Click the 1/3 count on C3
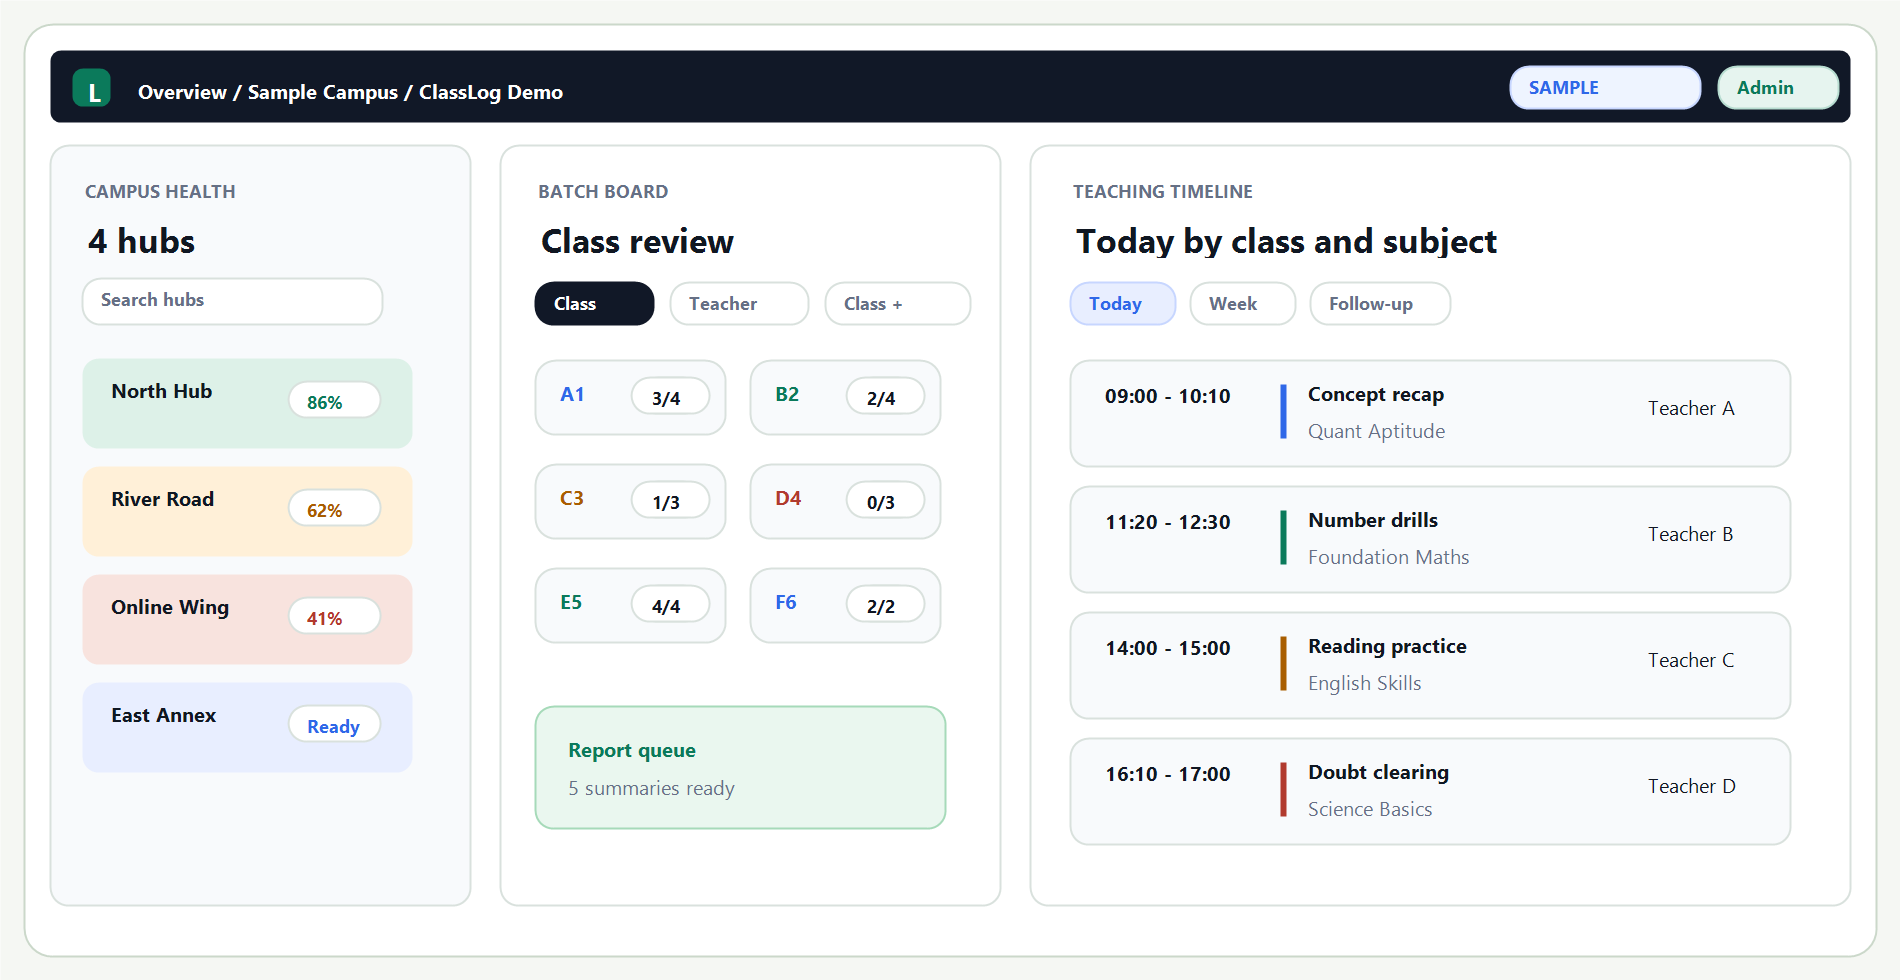Image resolution: width=1900 pixels, height=980 pixels. tap(670, 501)
